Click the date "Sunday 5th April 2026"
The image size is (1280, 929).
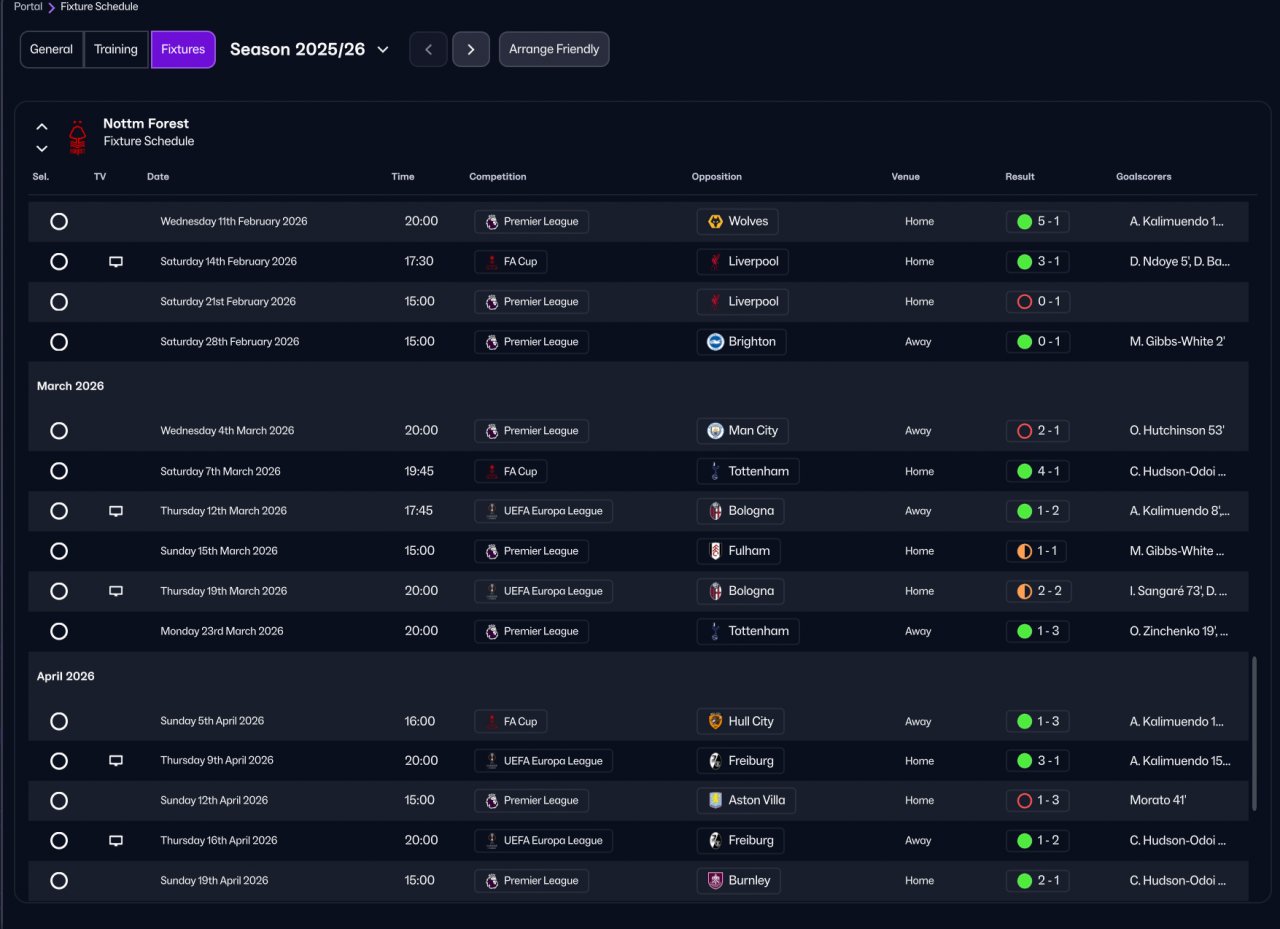point(212,721)
